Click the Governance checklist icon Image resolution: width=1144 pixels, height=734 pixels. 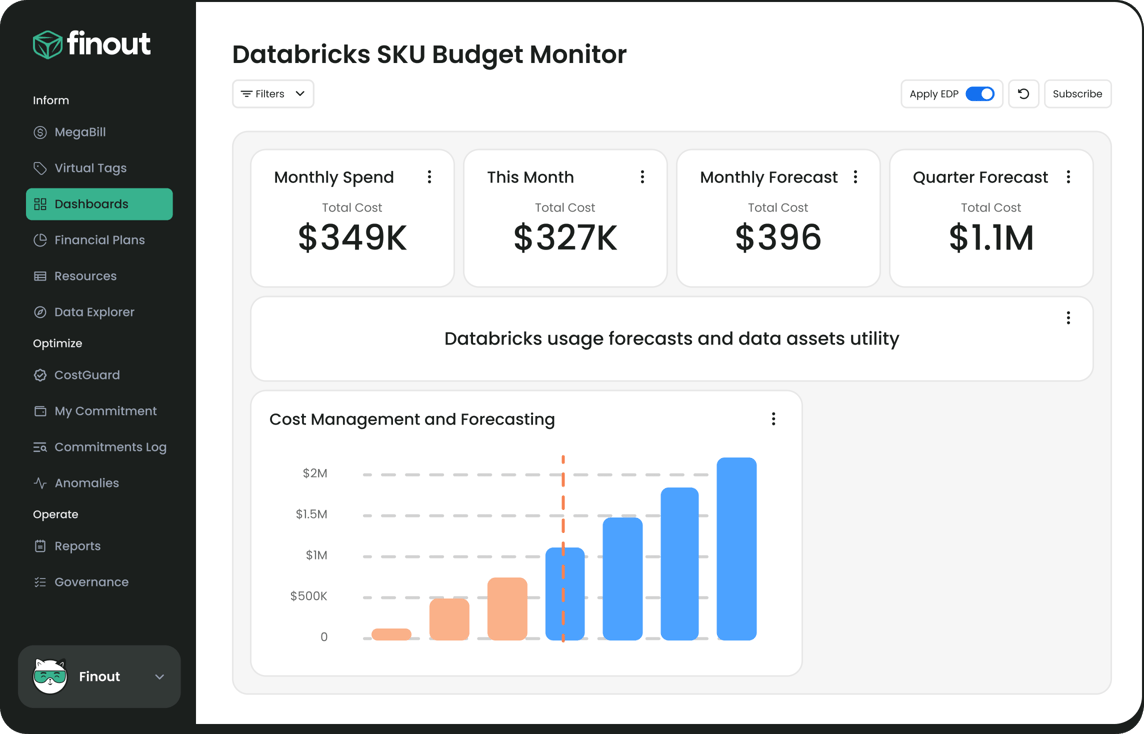[40, 582]
